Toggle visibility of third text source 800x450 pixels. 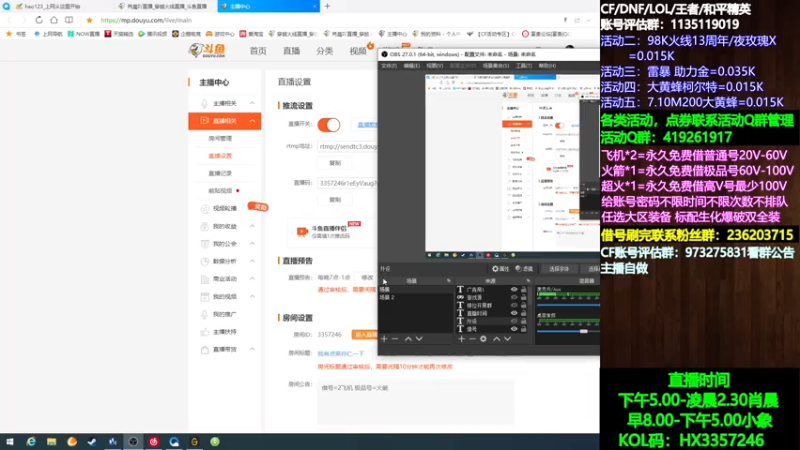coord(514,305)
